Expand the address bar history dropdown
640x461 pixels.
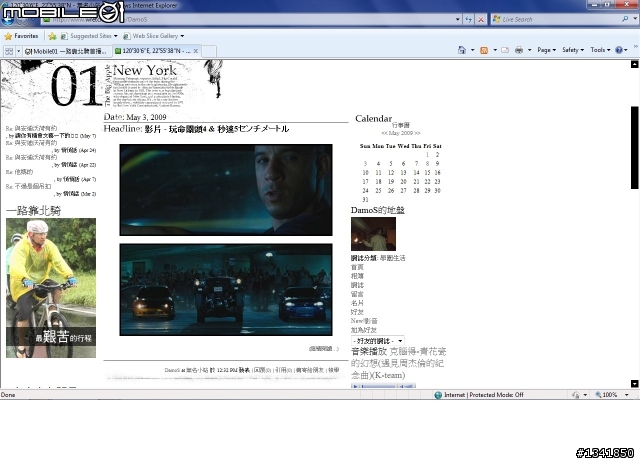[x=458, y=19]
